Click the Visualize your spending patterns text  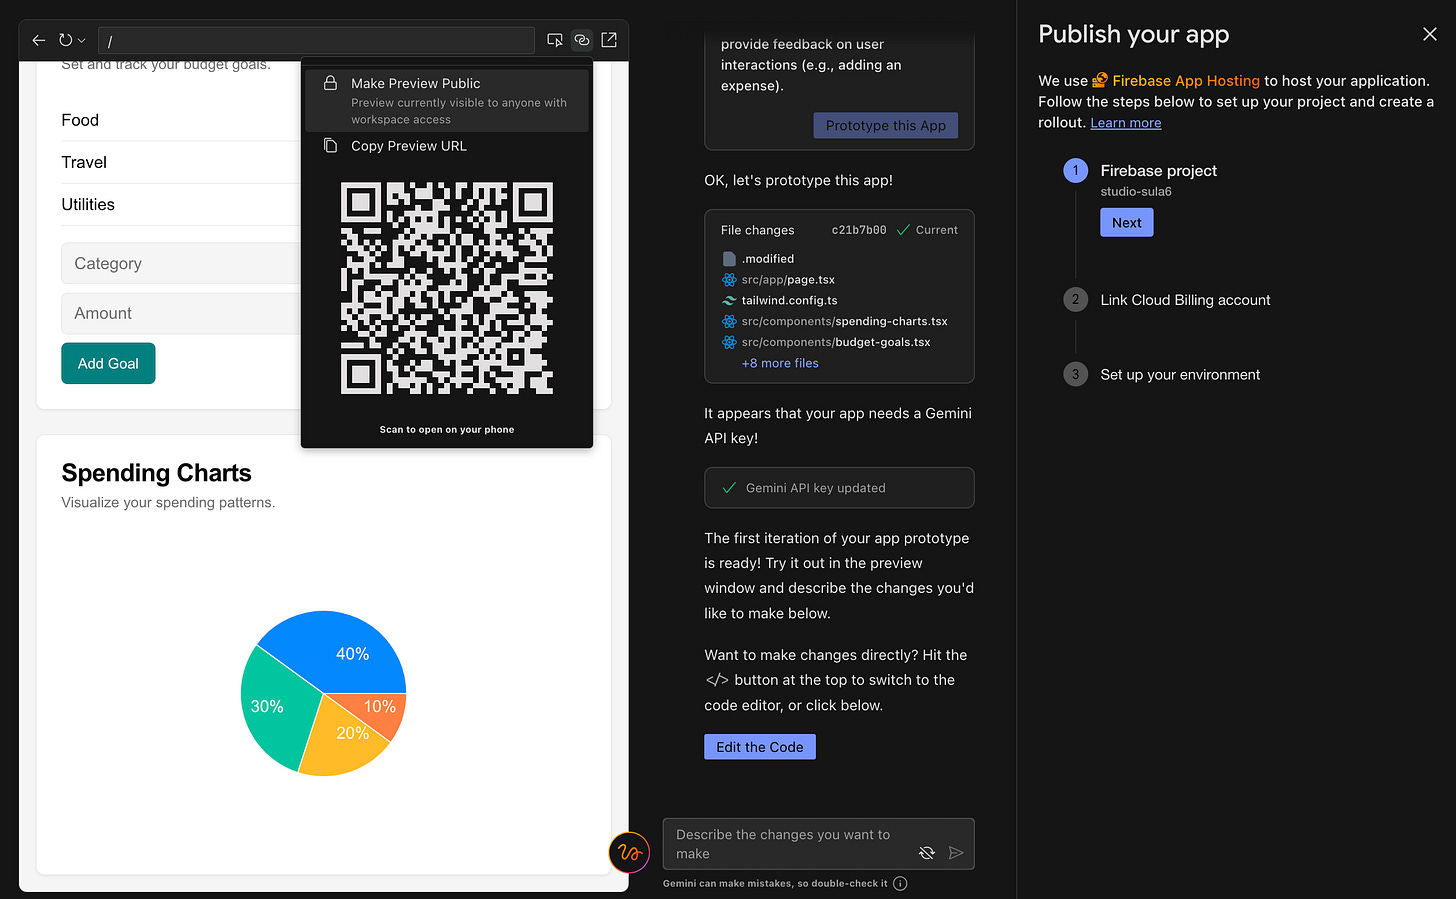(x=168, y=502)
